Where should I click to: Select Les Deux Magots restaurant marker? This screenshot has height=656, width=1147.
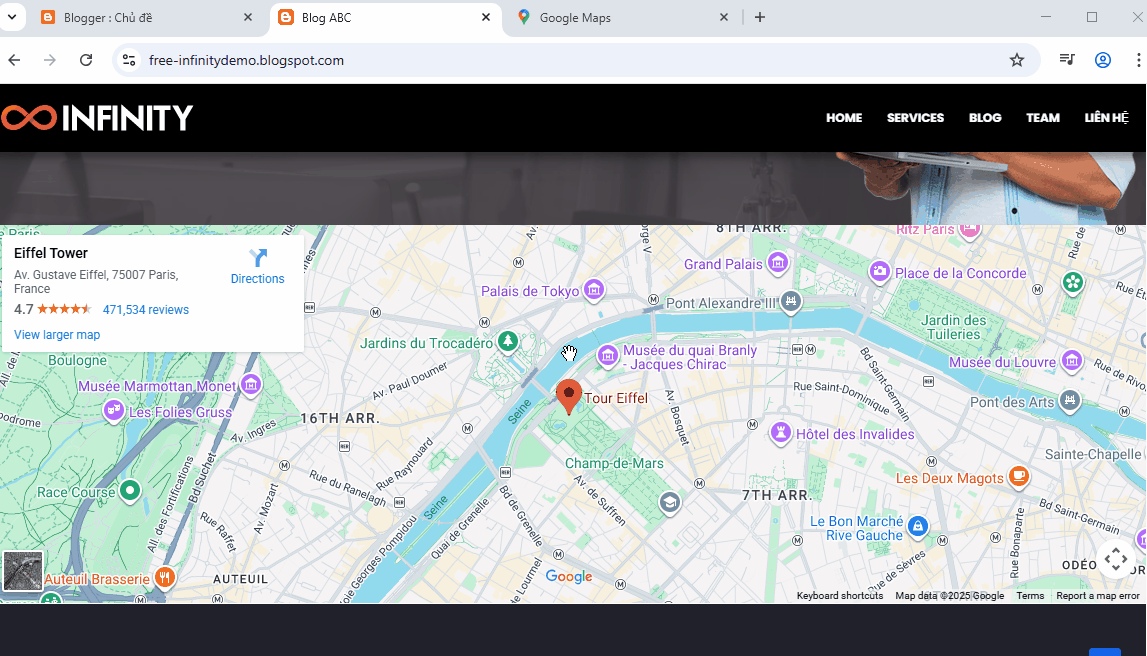click(1018, 476)
